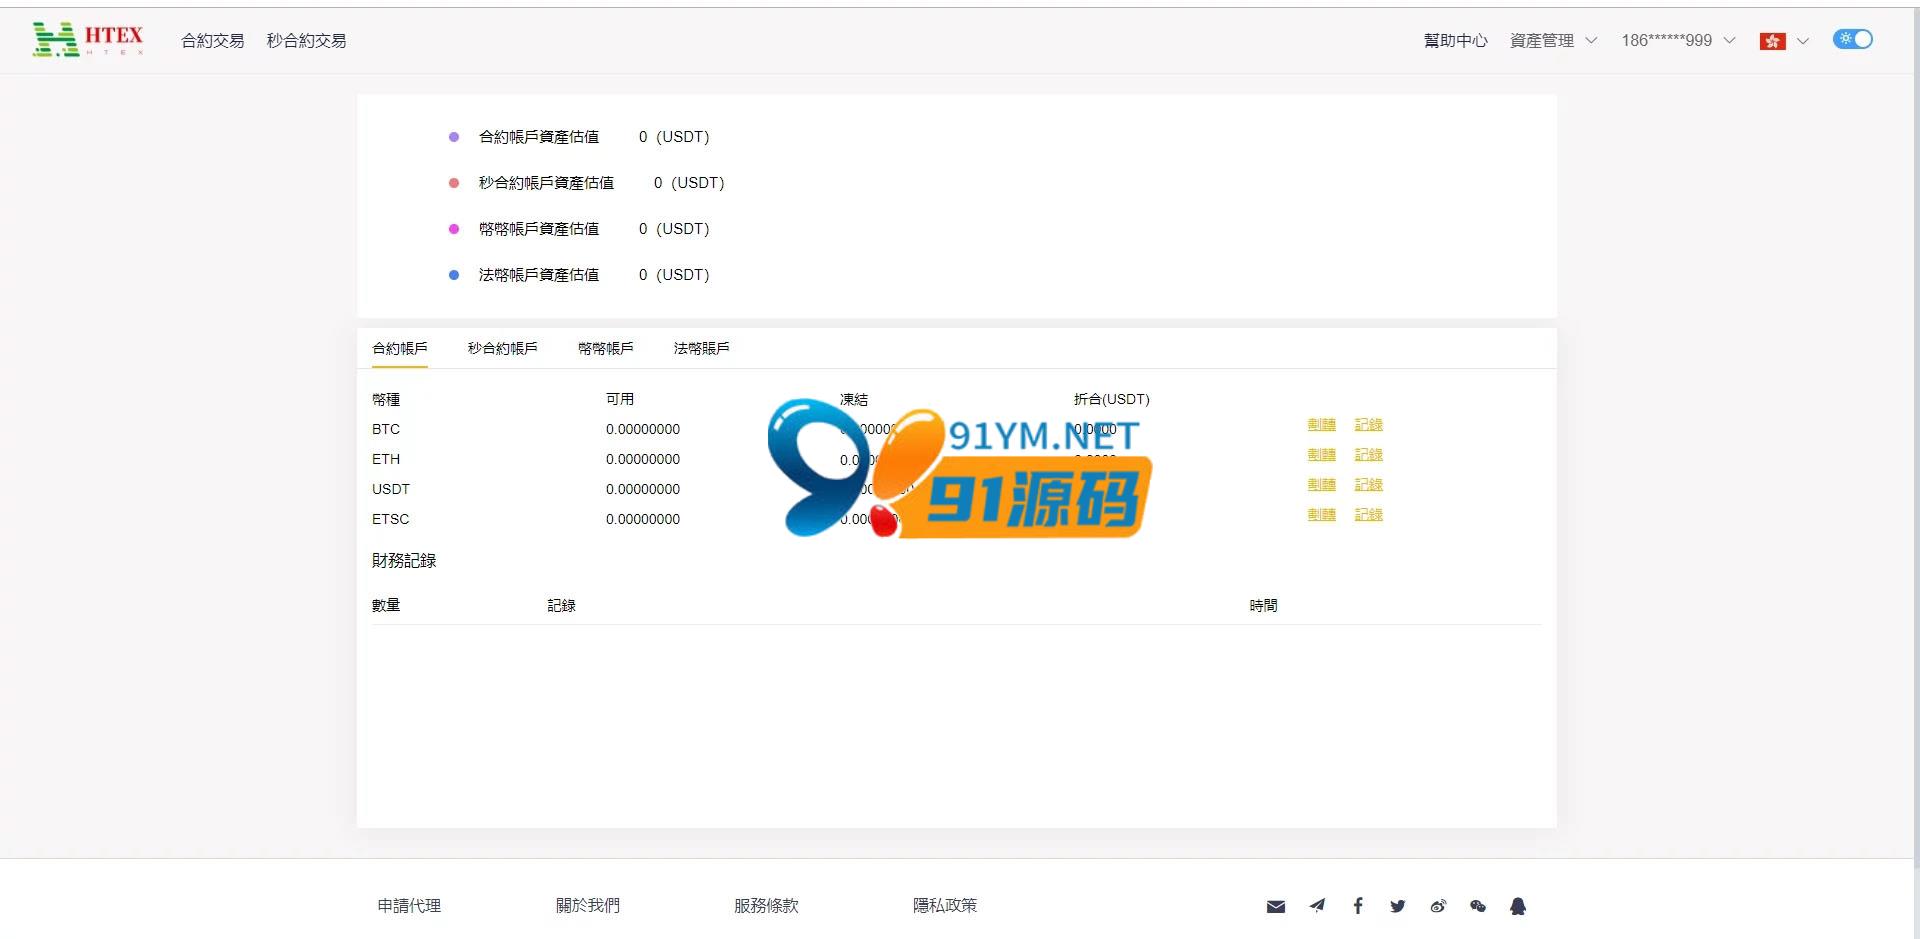Open the language dropdown arrow beside flag
Image resolution: width=1920 pixels, height=939 pixels.
1803,41
